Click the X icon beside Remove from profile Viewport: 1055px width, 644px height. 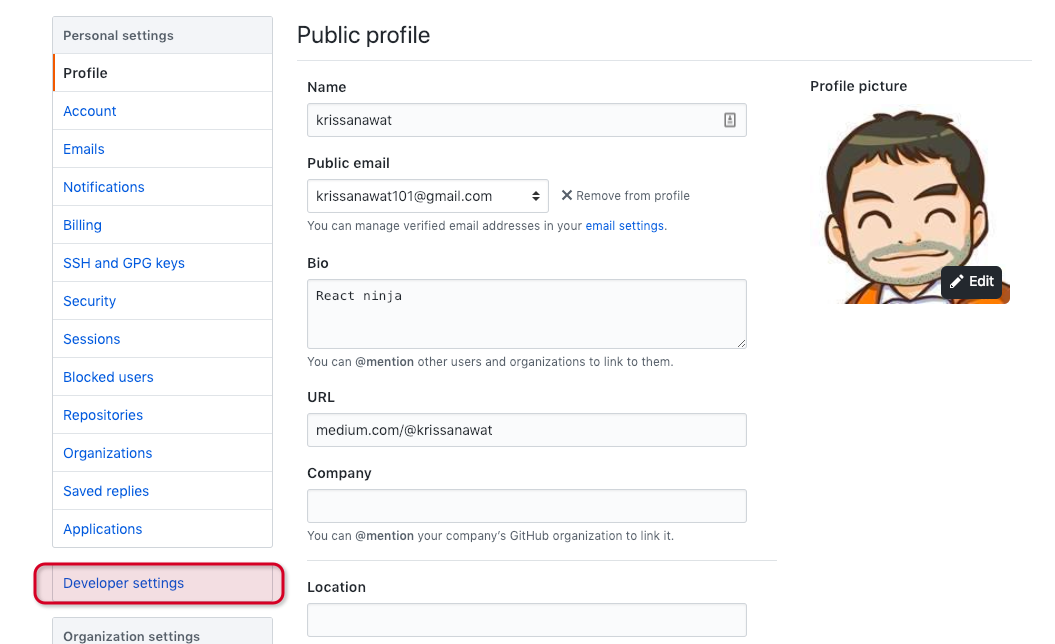pyautogui.click(x=567, y=195)
